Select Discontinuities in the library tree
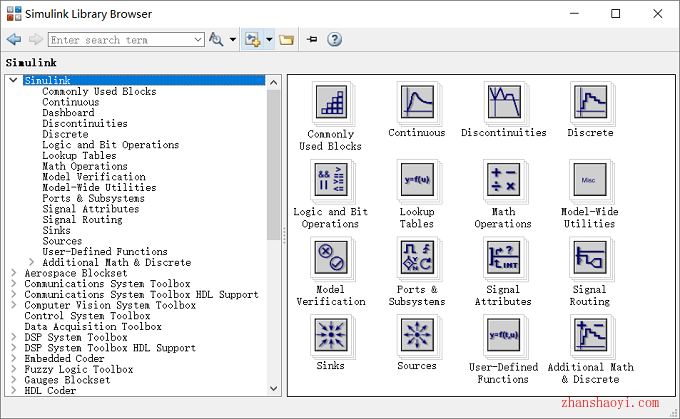This screenshot has height=419, width=680. 85,123
